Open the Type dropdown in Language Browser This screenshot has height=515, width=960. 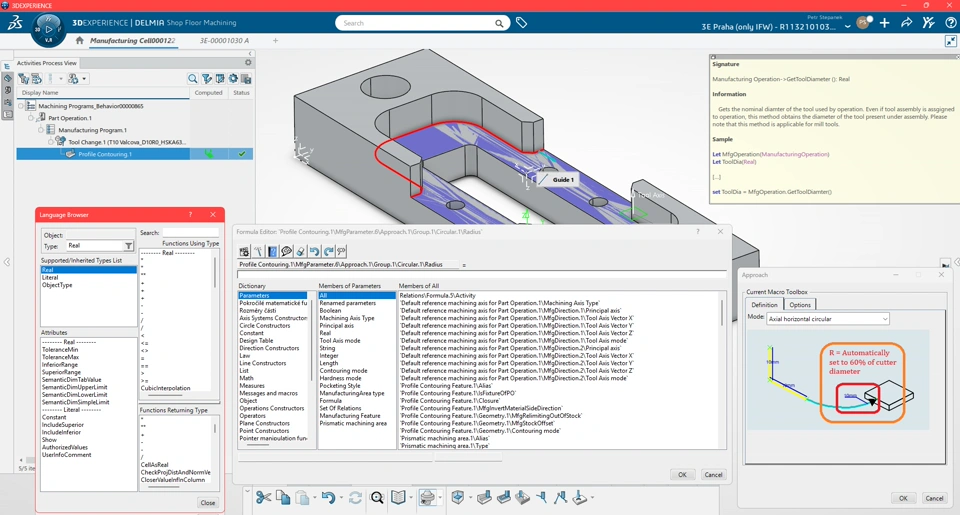pos(128,246)
